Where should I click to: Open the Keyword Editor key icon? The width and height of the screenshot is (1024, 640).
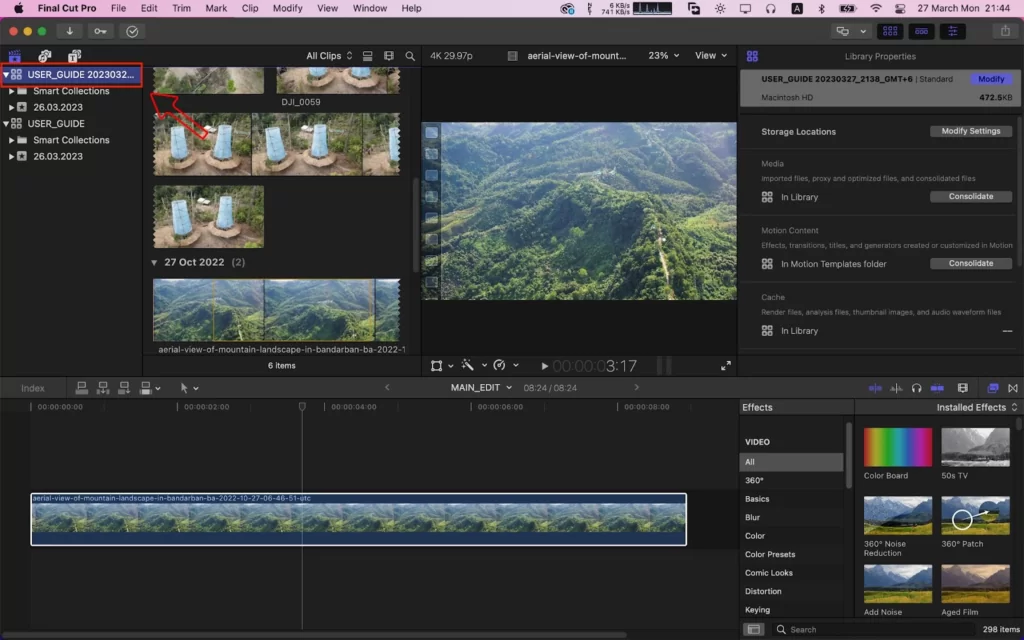(100, 31)
